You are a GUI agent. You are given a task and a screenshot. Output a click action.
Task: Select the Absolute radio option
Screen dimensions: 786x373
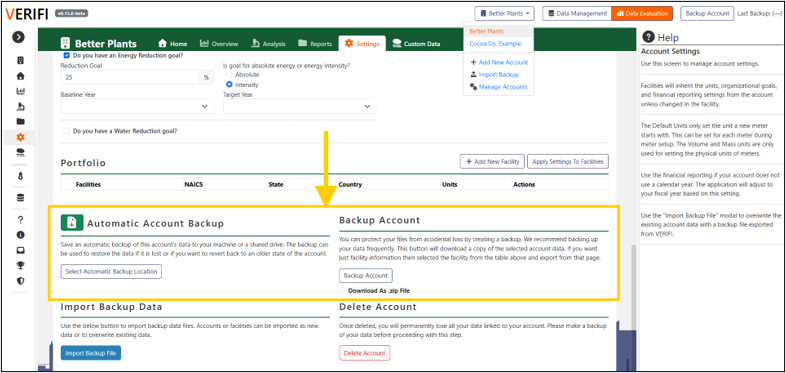click(x=230, y=74)
